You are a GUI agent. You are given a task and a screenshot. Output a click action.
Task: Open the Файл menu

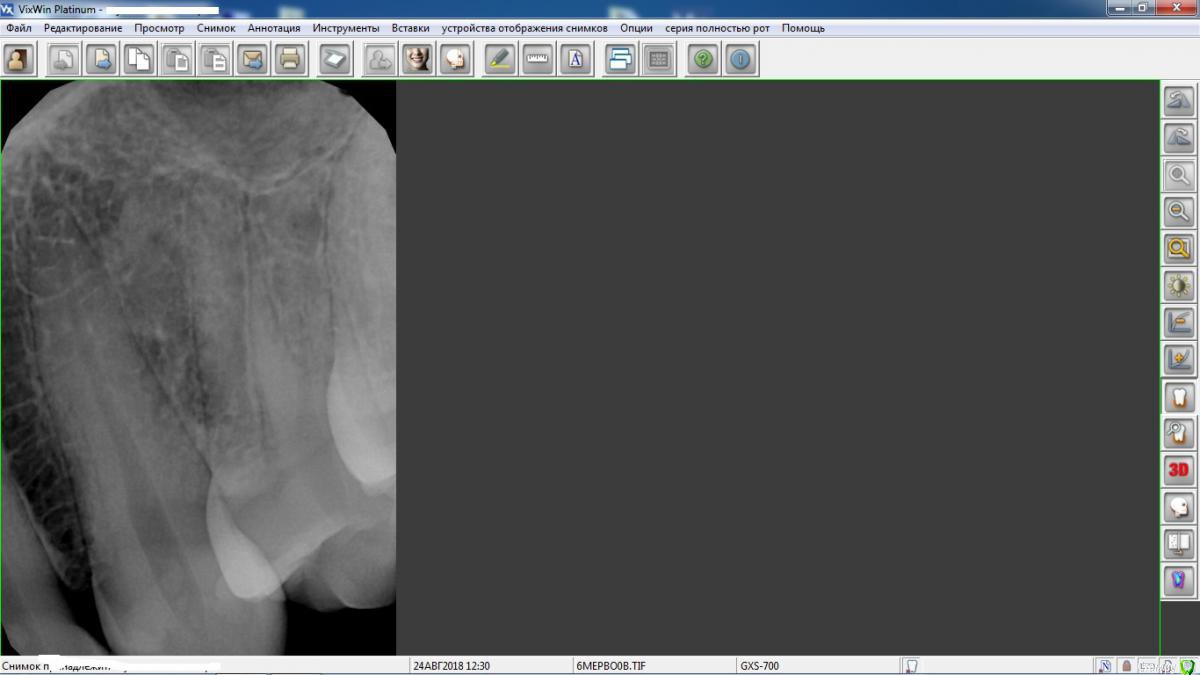click(x=18, y=28)
